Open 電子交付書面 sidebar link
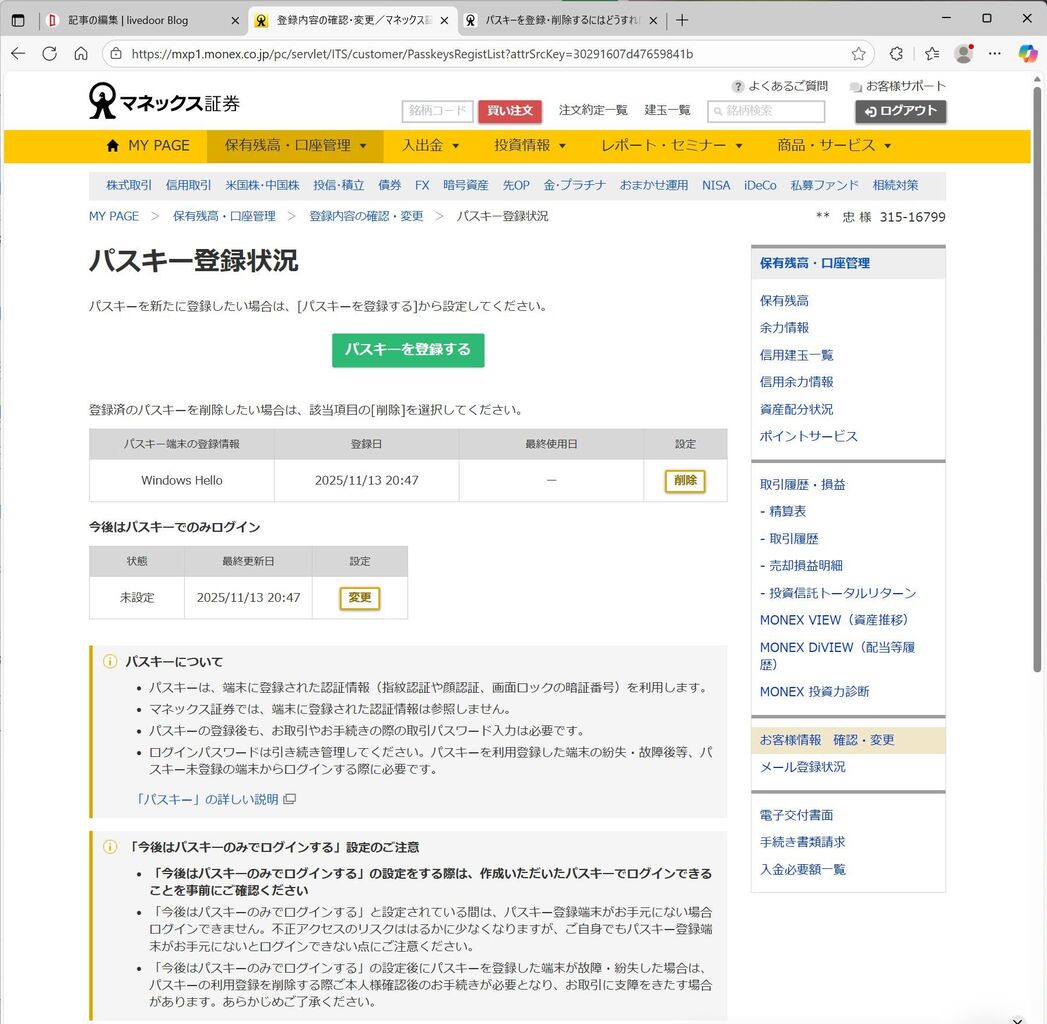The height and width of the screenshot is (1024, 1047). click(797, 815)
